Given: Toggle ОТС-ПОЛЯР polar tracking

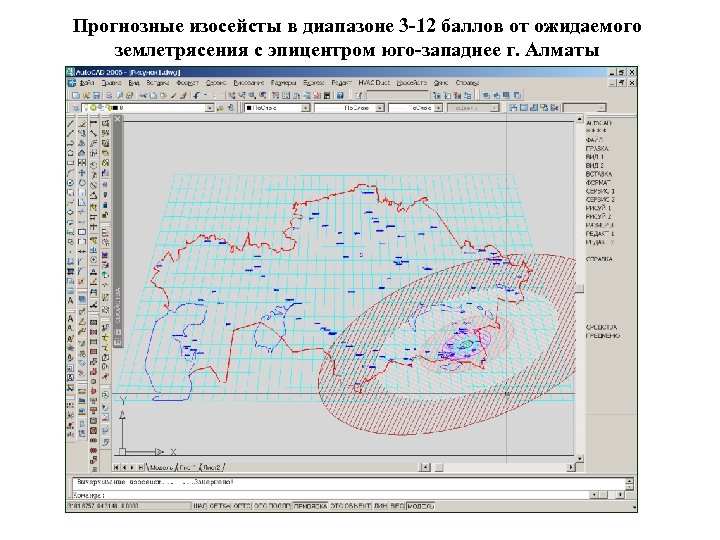Looking at the screenshot, I should click(x=272, y=506).
